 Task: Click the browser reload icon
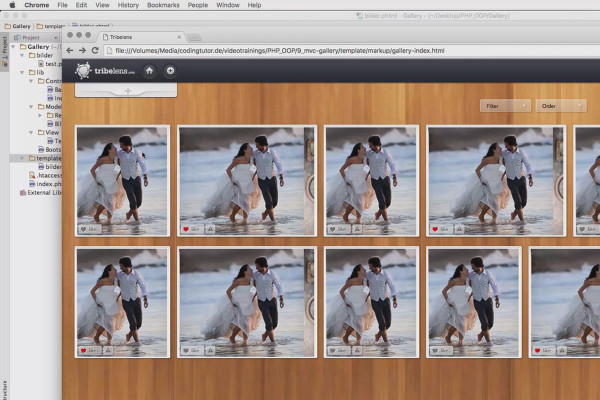click(95, 51)
